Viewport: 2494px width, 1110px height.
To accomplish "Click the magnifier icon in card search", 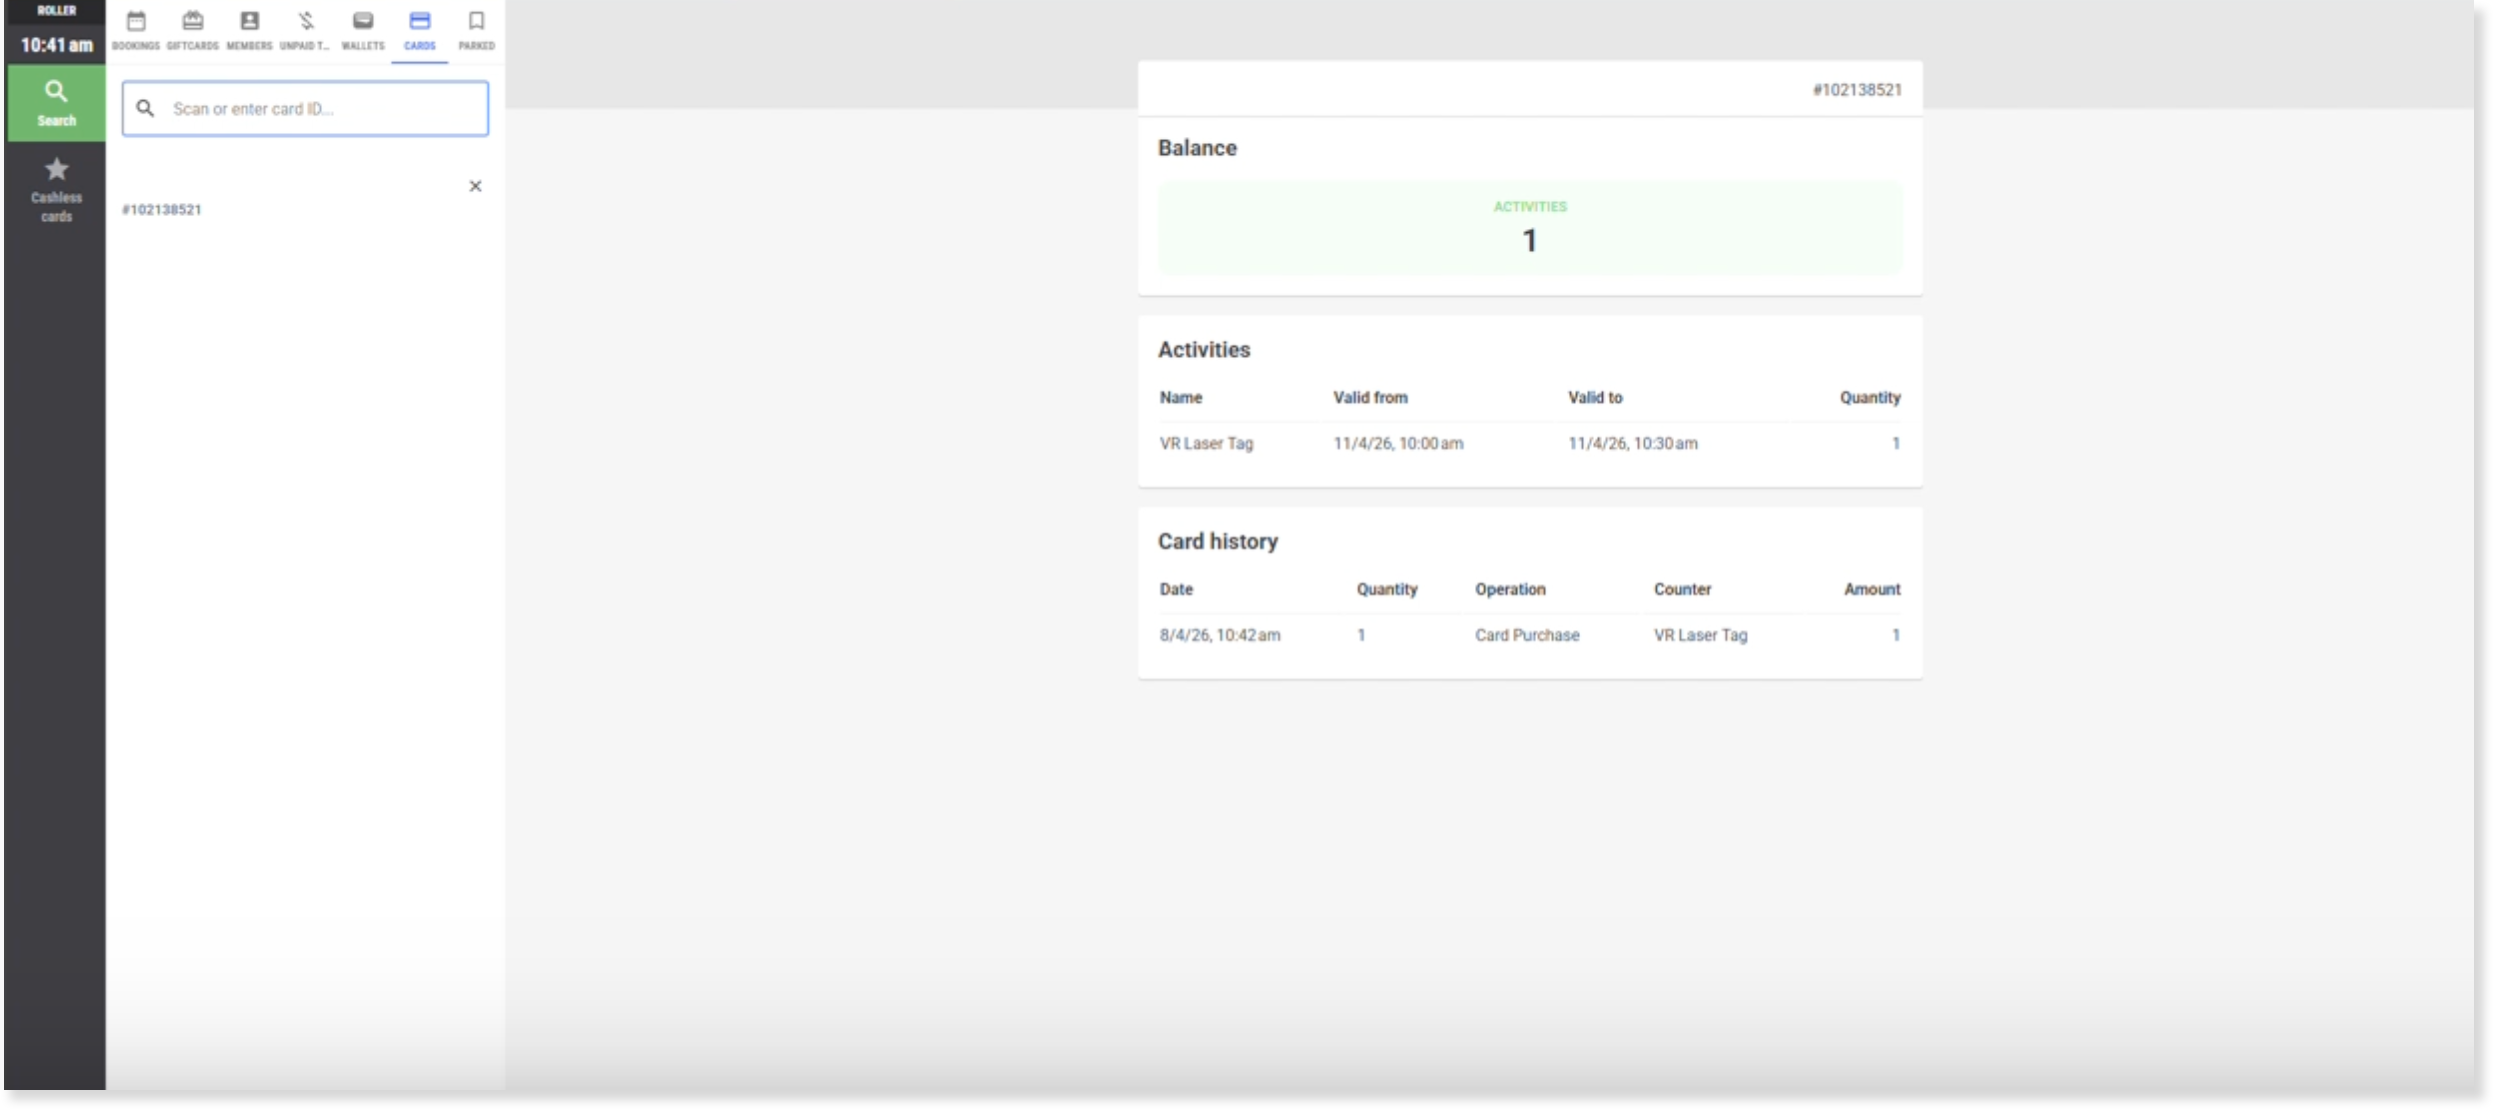I will pos(146,108).
